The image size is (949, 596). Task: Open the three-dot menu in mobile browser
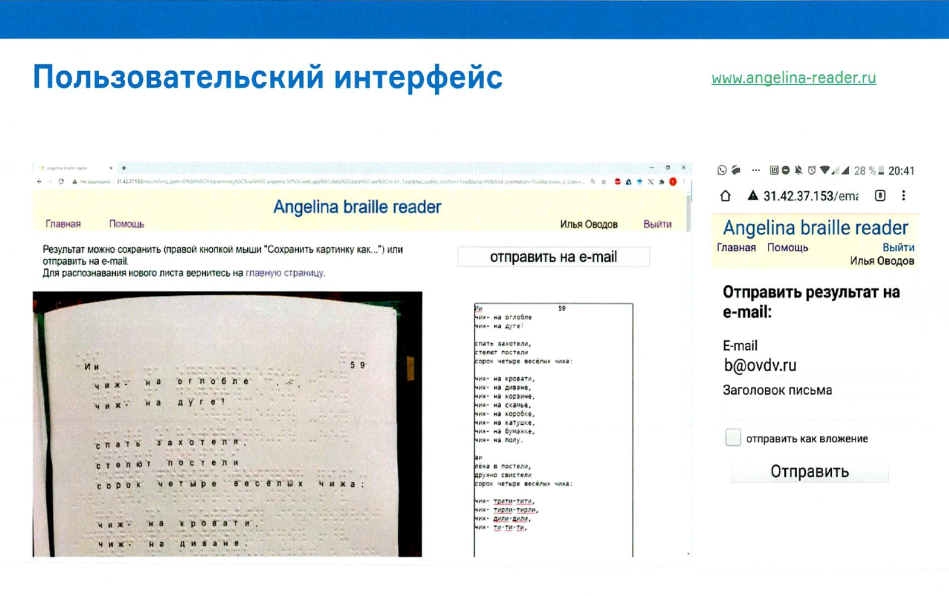(x=904, y=196)
